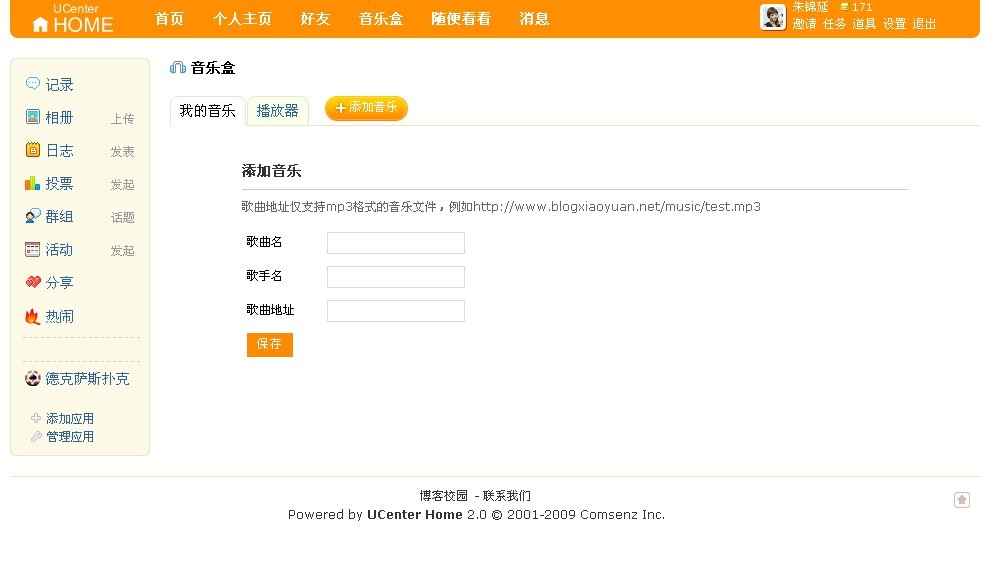Focus the 歌曲名 input field
Image resolution: width=989 pixels, height=584 pixels.
tap(396, 243)
